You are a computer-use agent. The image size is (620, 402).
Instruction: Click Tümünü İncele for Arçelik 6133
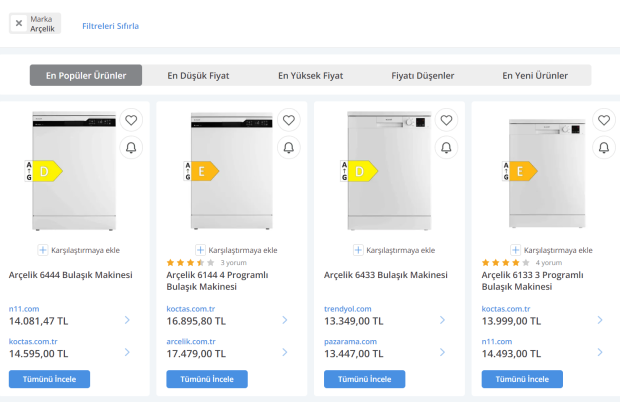coord(522,379)
